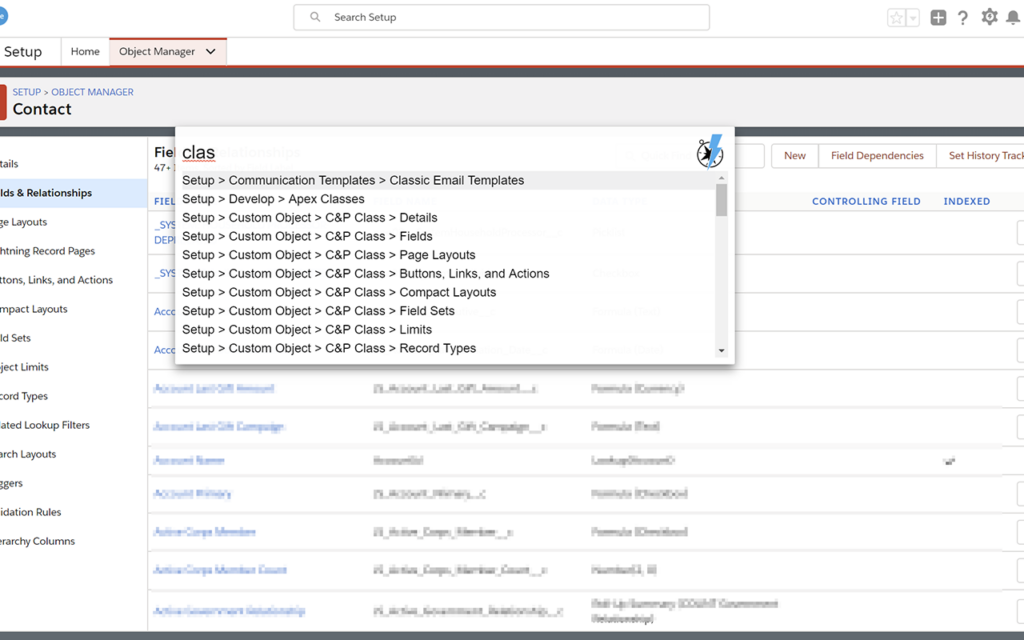Open the global actions plus icon

[x=938, y=18]
